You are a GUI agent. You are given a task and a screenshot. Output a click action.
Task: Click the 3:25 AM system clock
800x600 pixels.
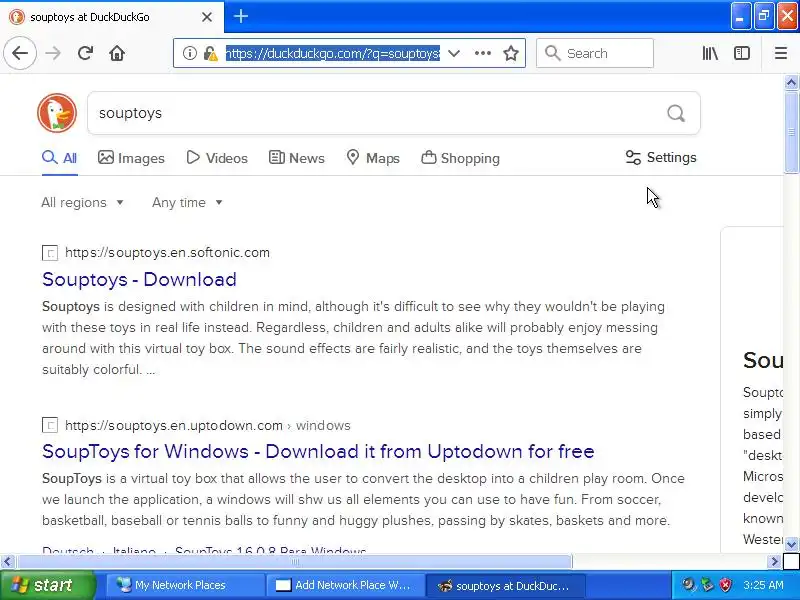(763, 585)
